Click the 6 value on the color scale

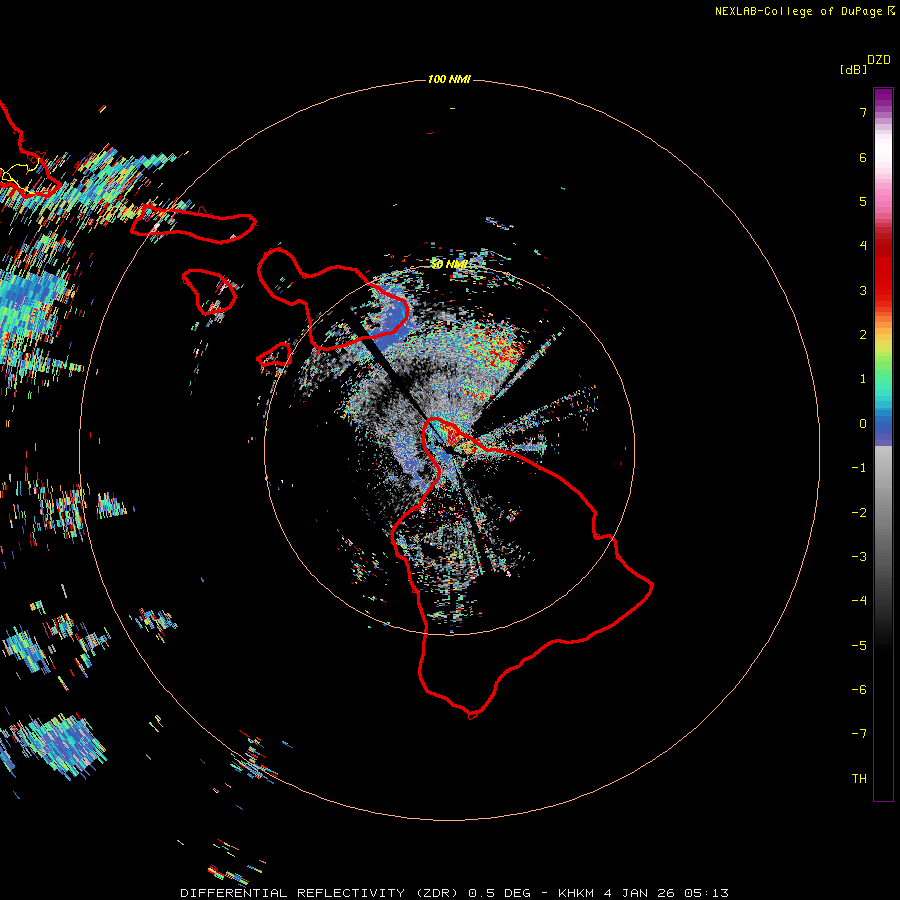tap(863, 157)
